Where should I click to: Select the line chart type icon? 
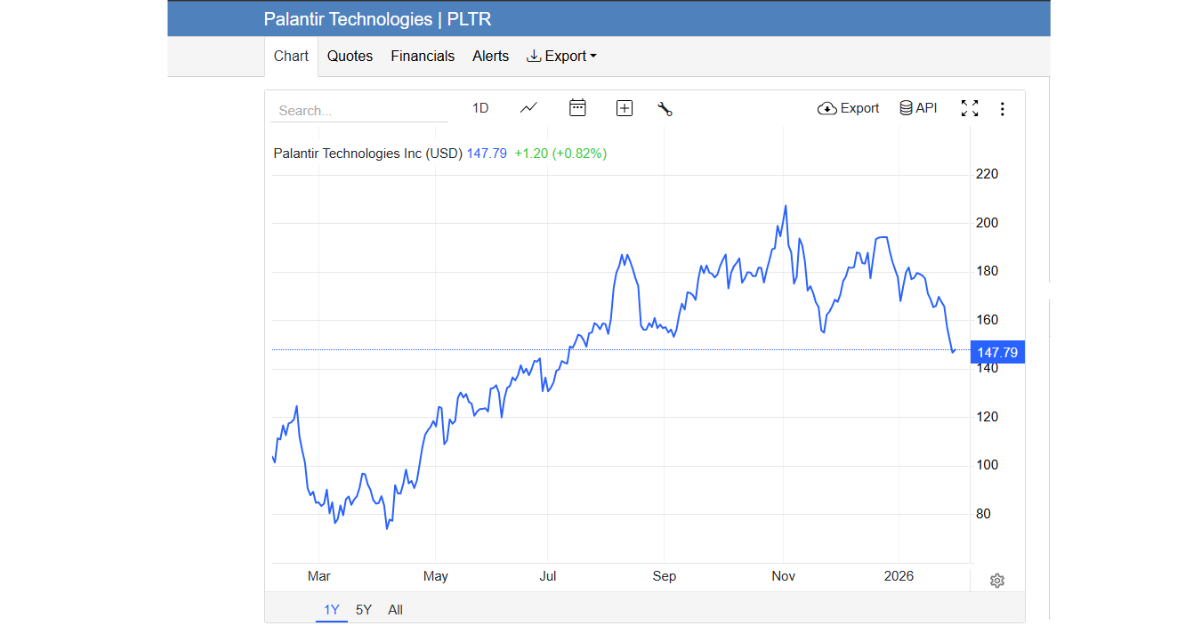click(528, 108)
